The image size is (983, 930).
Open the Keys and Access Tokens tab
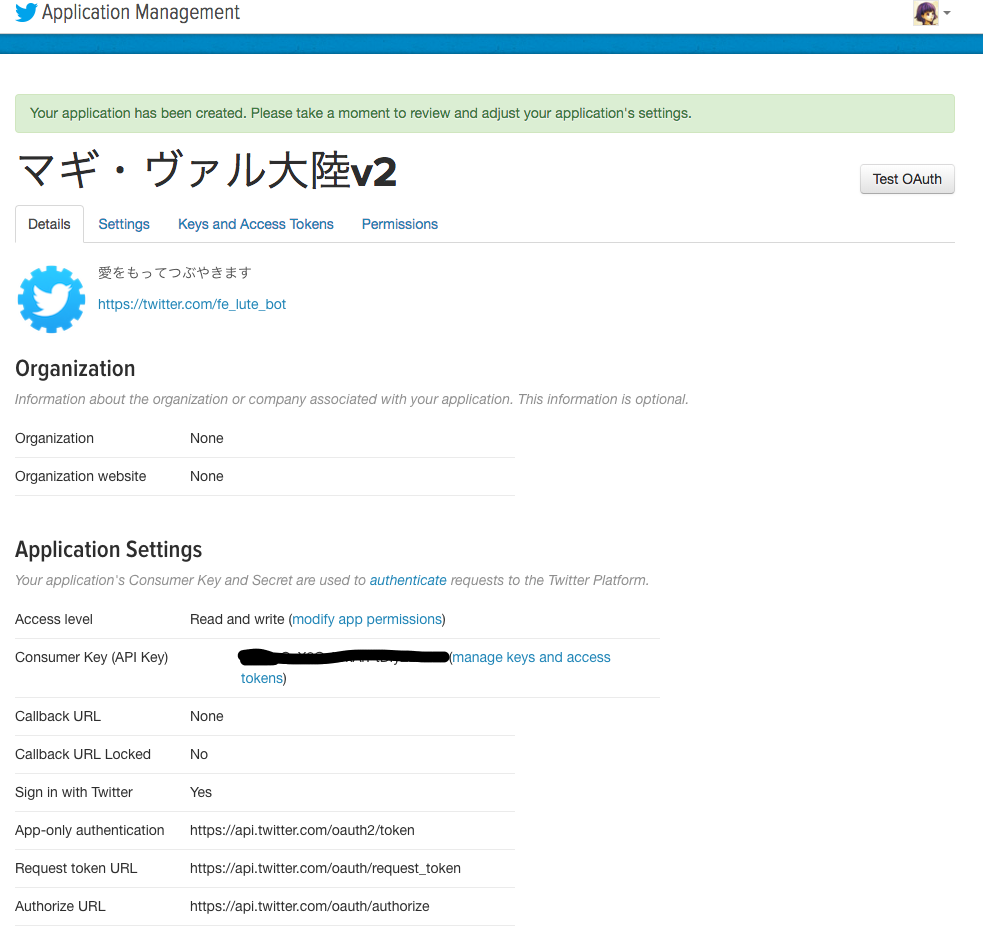pyautogui.click(x=256, y=225)
